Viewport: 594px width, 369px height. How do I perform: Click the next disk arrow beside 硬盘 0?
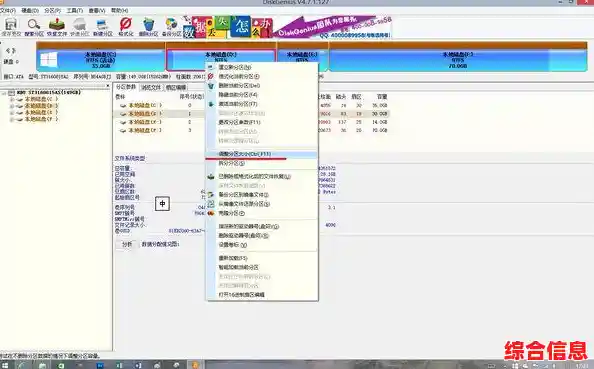tap(14, 50)
